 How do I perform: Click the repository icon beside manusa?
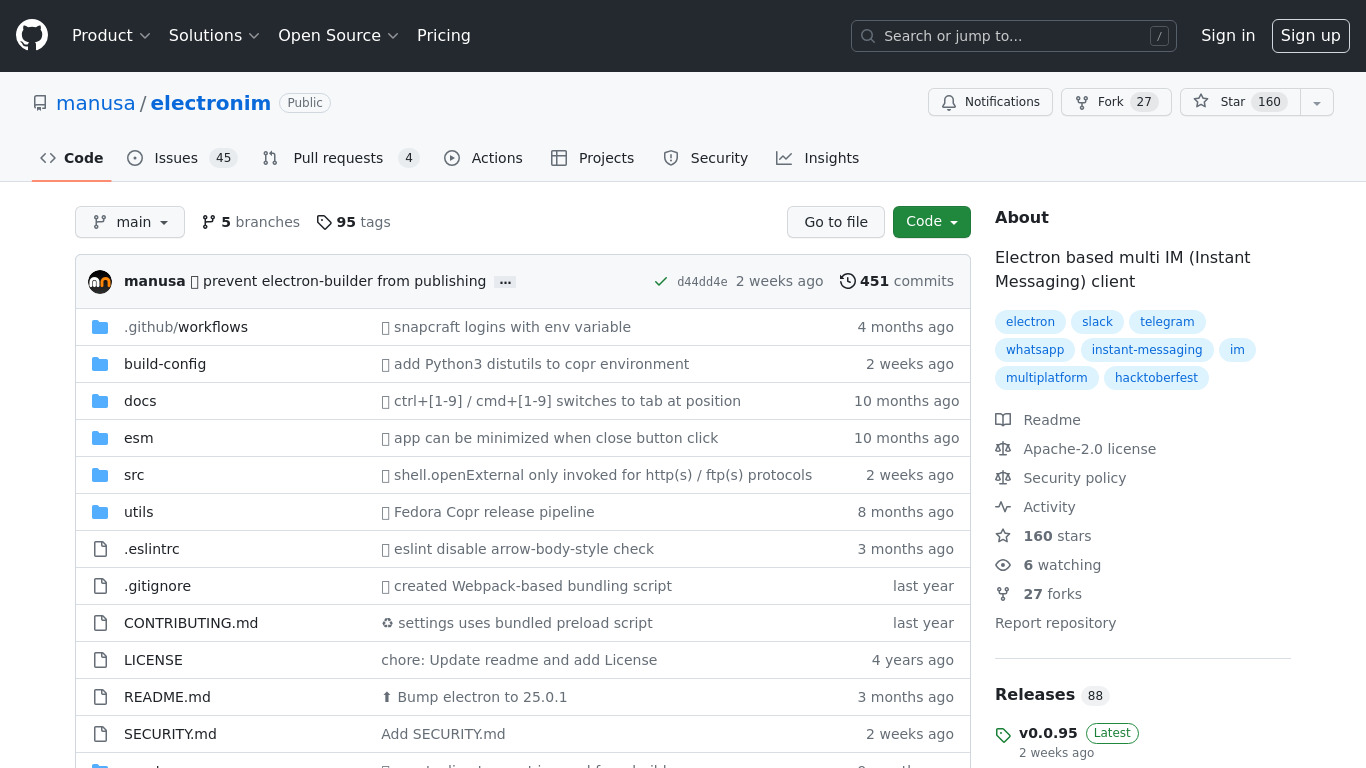(40, 103)
